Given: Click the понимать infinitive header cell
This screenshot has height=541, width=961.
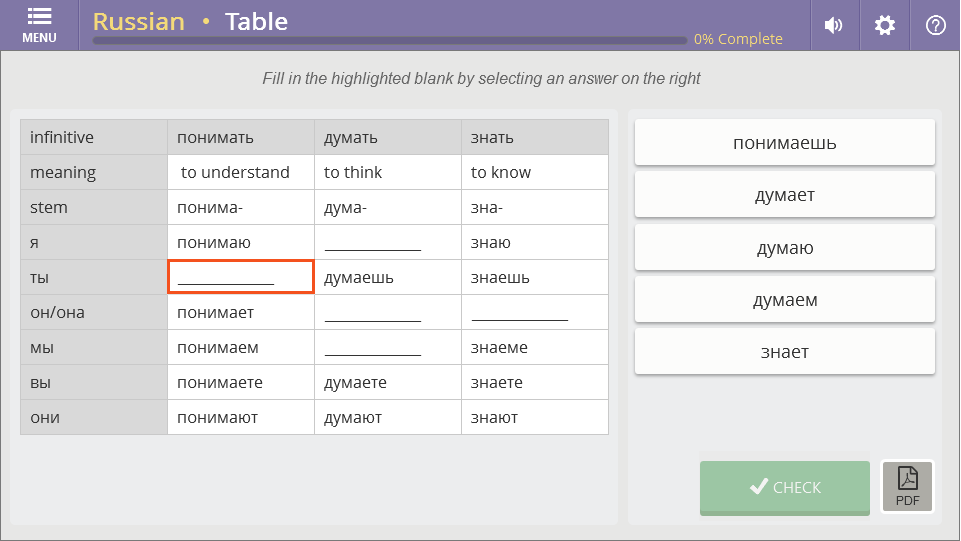Looking at the screenshot, I should 241,137.
